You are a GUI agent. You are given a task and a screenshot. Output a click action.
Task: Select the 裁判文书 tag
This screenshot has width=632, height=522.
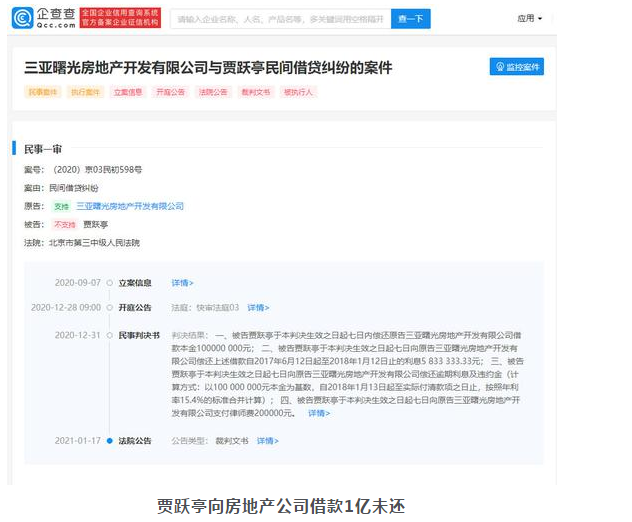[257, 92]
